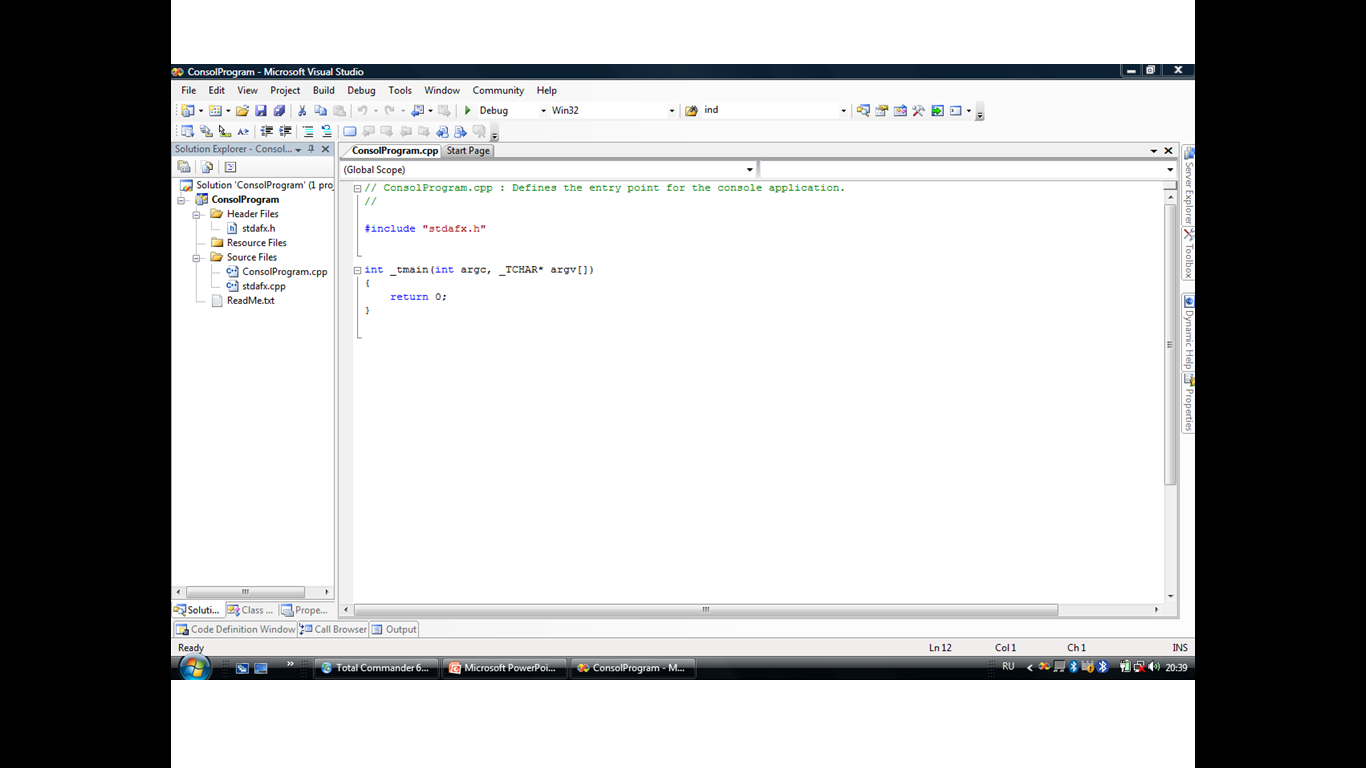
Task: Open the Toolbox hammer-and-wrench icon
Action: [918, 111]
